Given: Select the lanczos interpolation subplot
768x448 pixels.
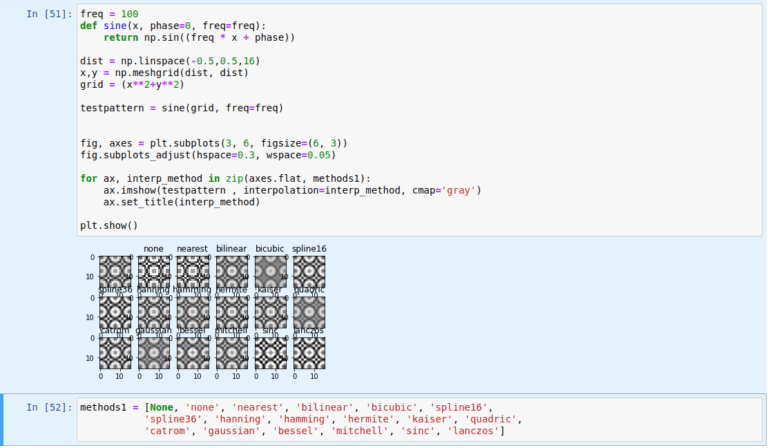Looking at the screenshot, I should (309, 352).
